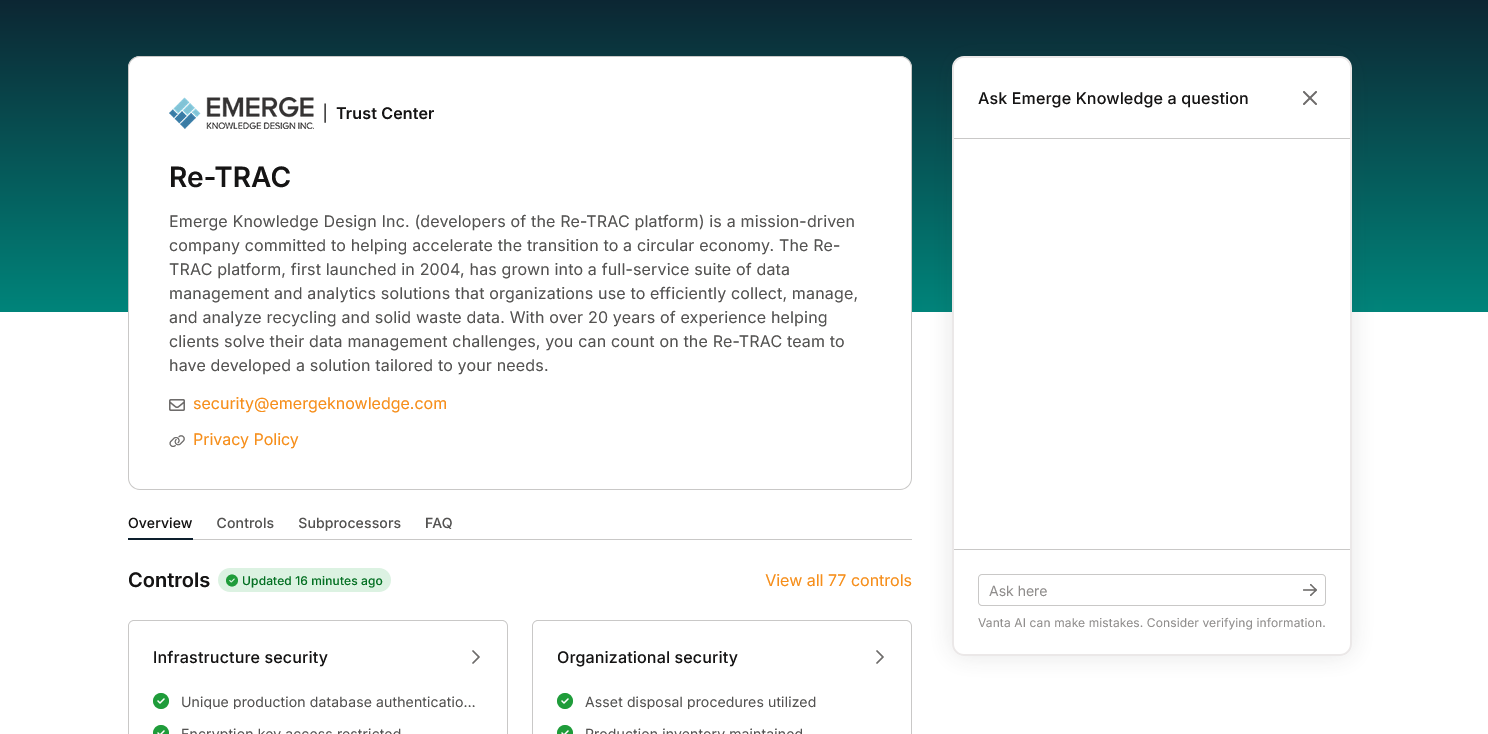Click check icon next to Asset disposal procedures utilized
This screenshot has width=1488, height=734.
click(x=565, y=701)
